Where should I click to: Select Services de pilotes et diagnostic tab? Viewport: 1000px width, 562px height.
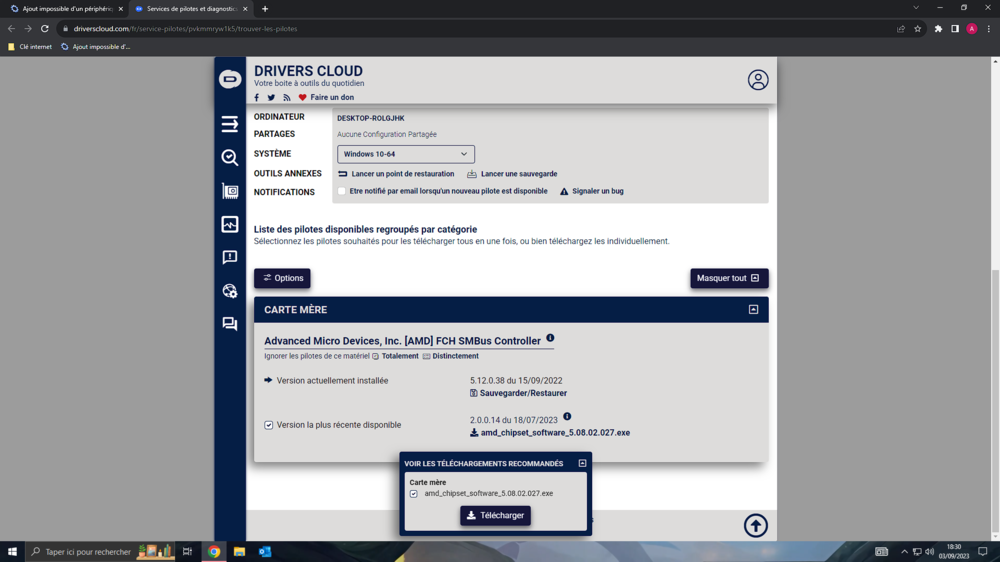click(191, 9)
